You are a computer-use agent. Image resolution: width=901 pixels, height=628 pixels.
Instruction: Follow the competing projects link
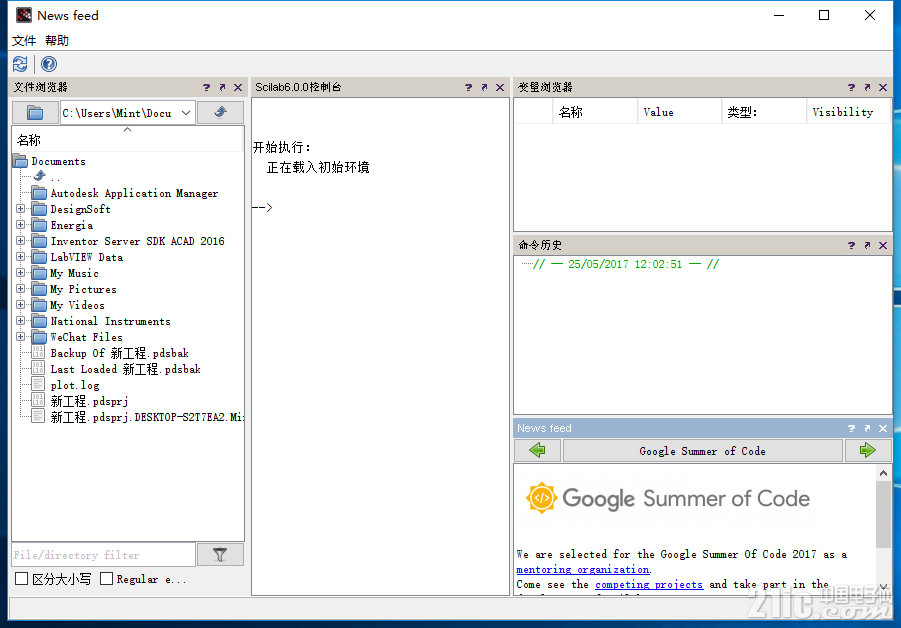coord(649,584)
